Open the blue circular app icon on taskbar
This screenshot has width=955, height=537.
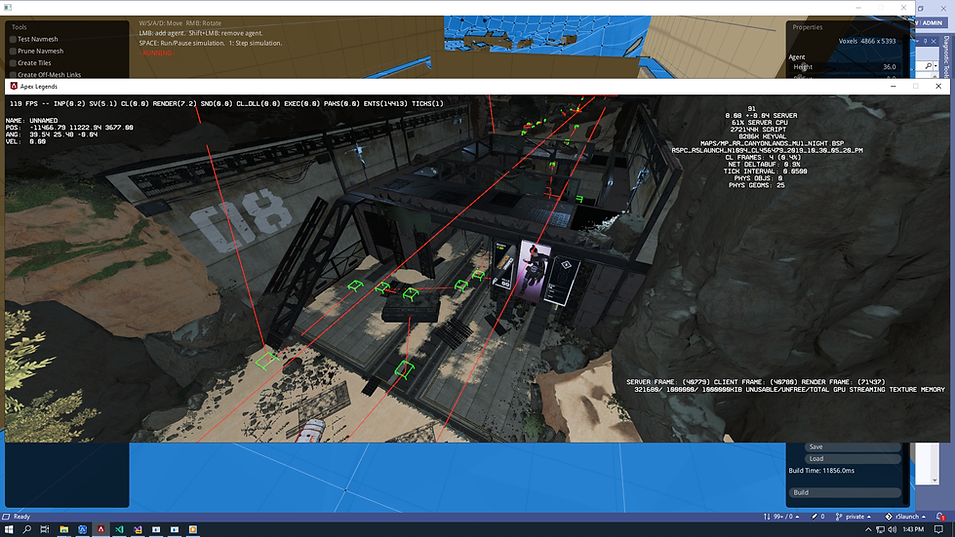tap(82, 530)
